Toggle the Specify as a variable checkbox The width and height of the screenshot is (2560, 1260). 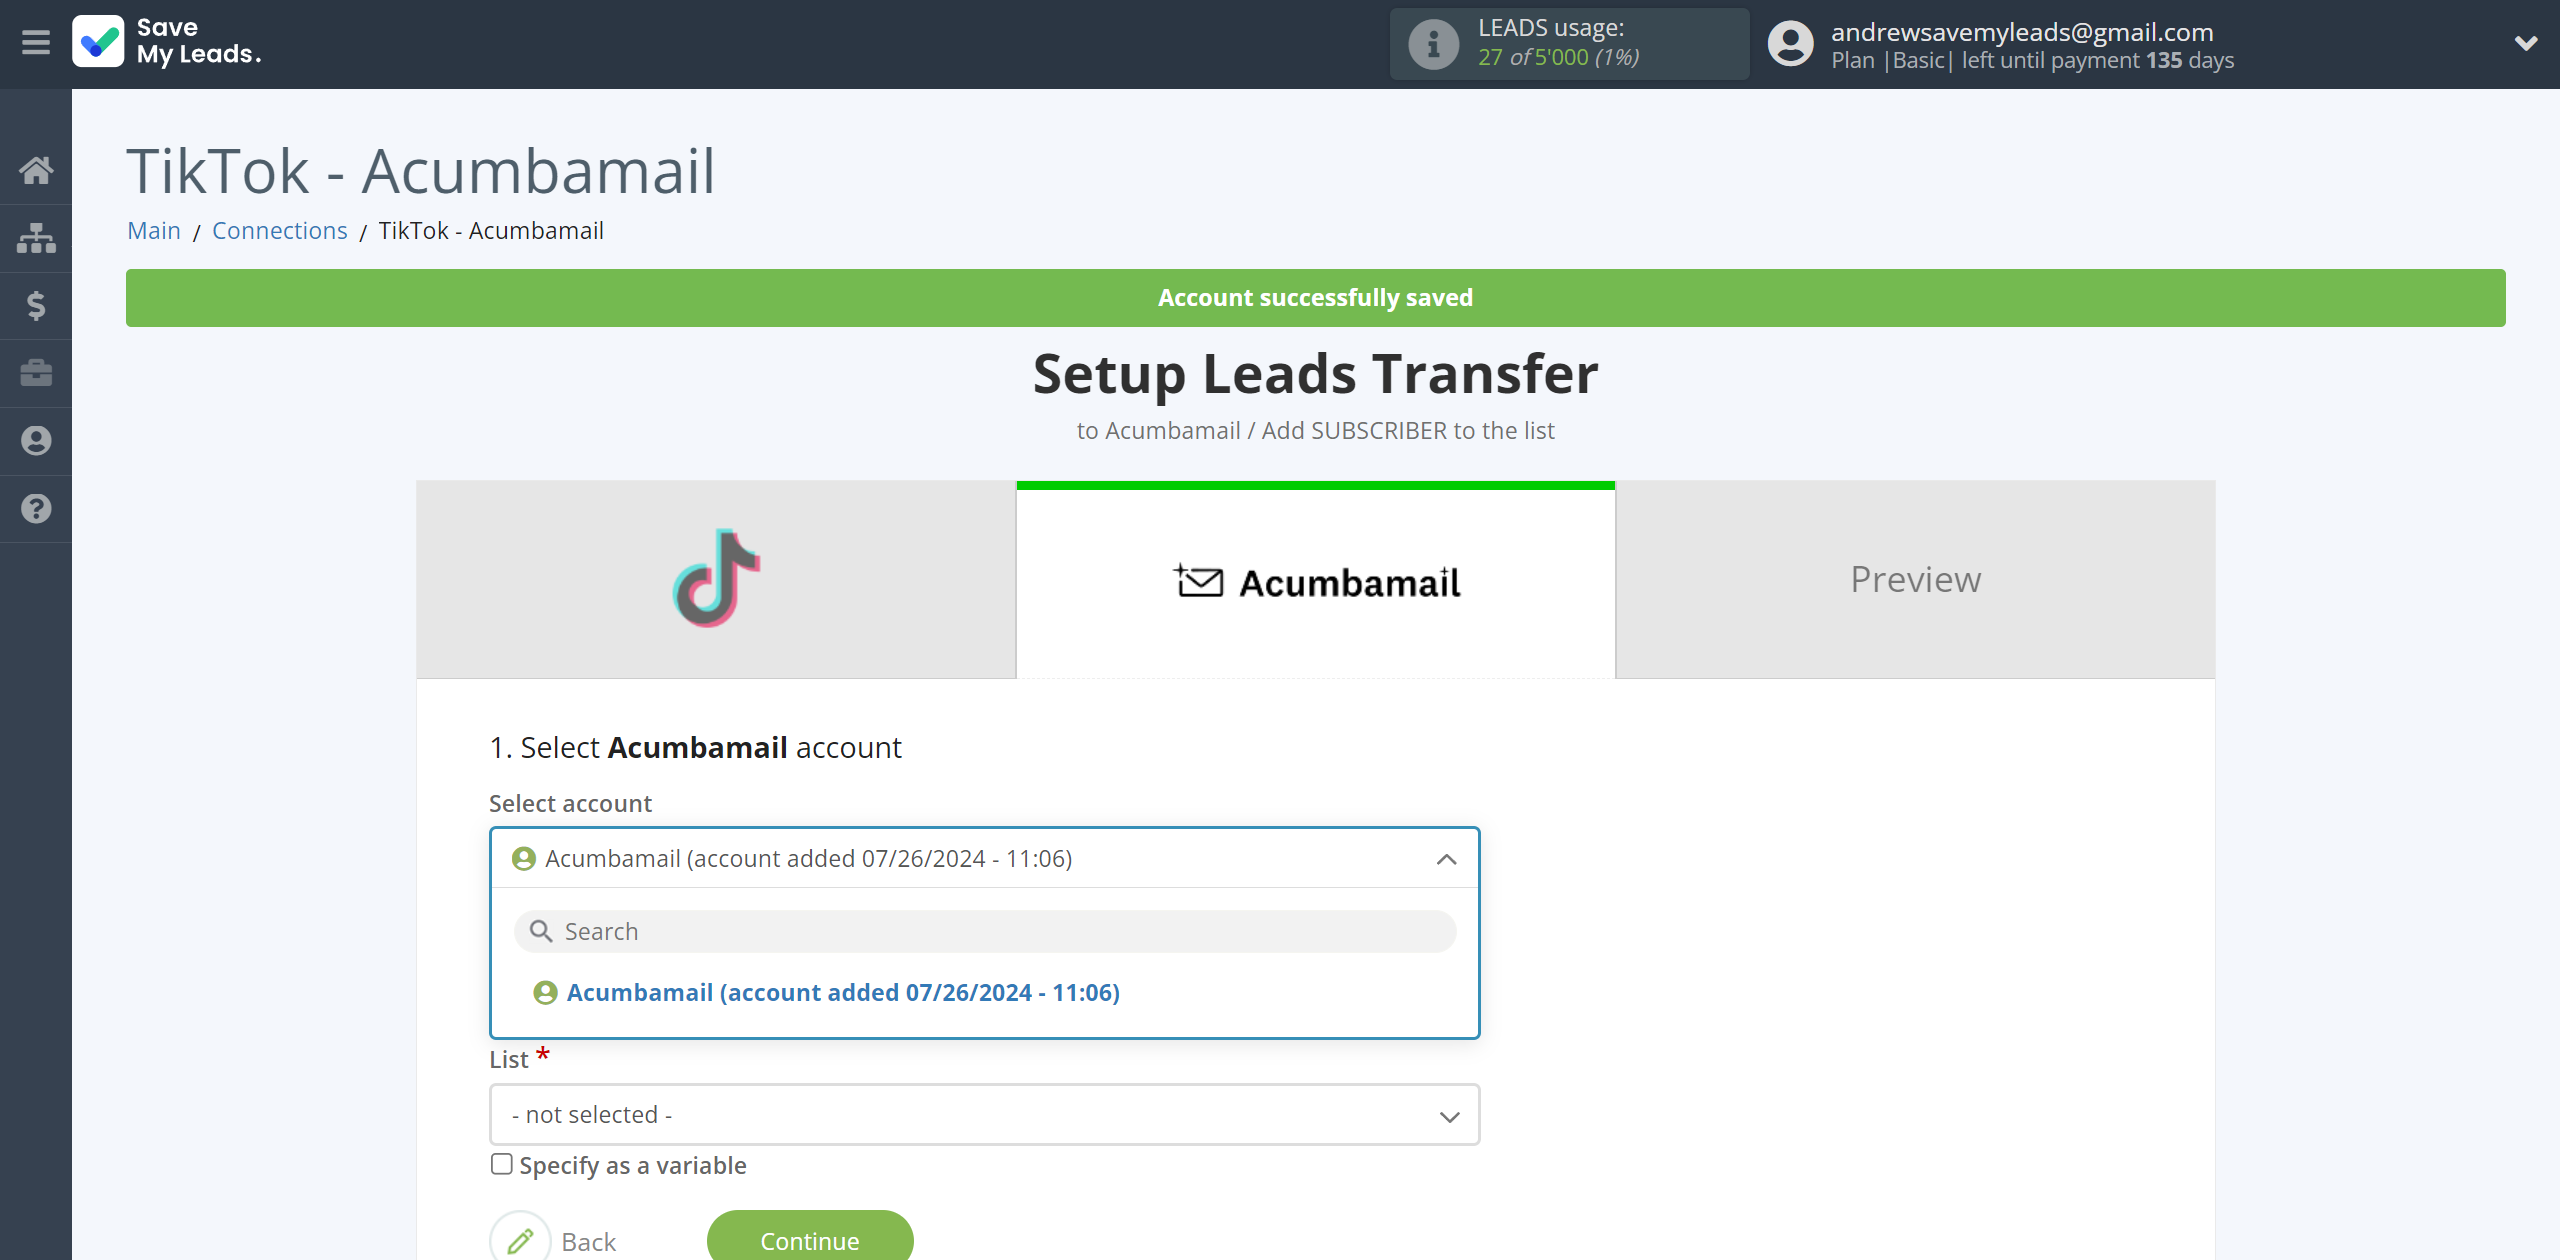[x=500, y=1164]
